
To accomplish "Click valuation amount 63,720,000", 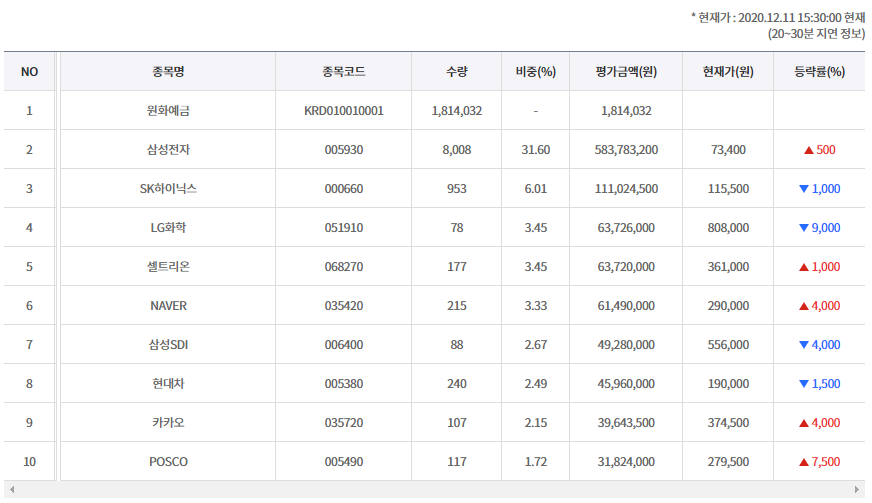I will 626,267.
